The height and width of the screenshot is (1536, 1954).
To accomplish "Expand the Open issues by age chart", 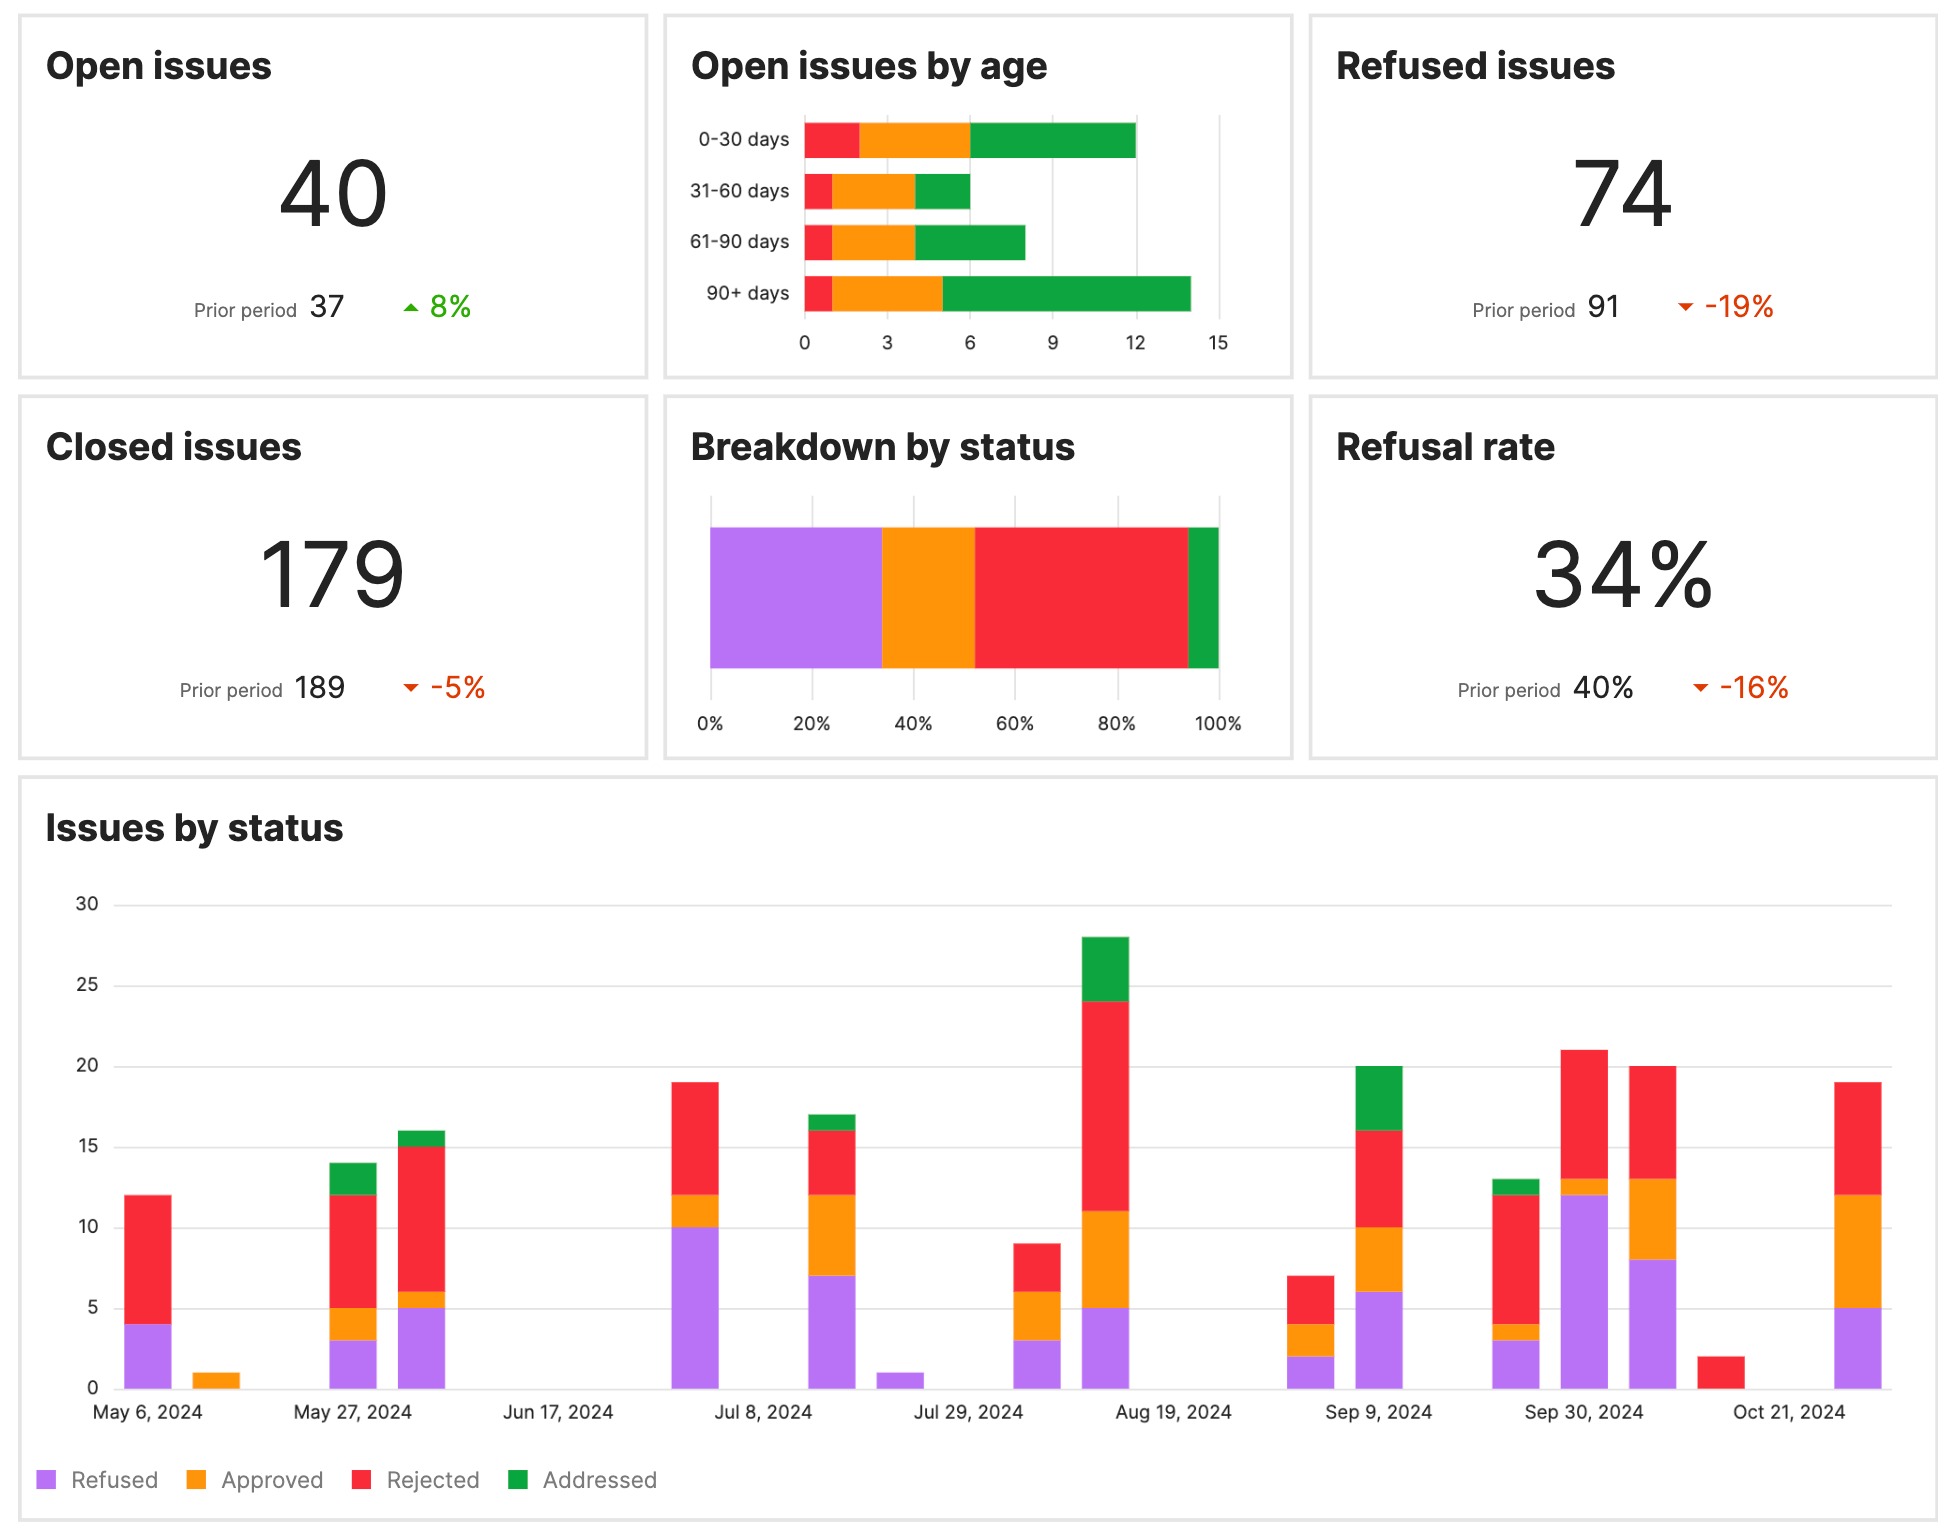I will coord(869,66).
